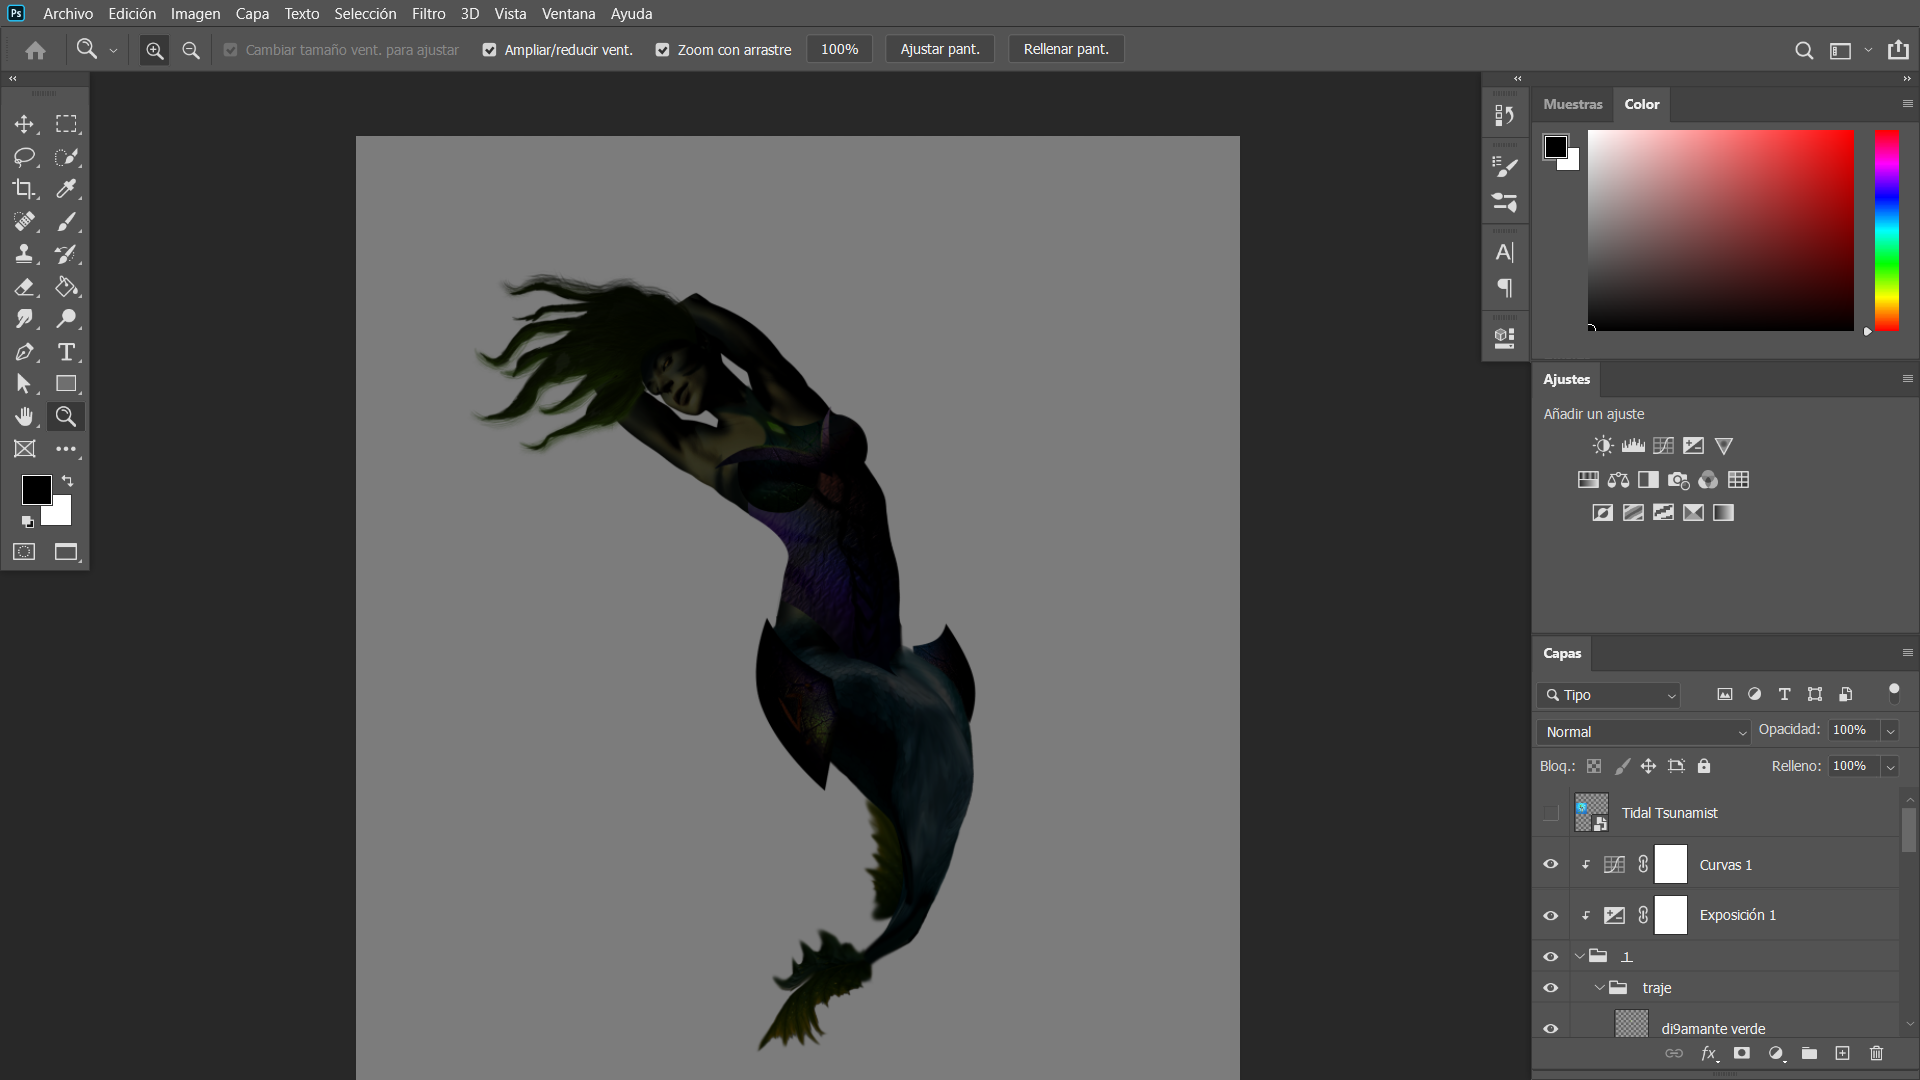Select the Rectangle shape tool
Screen dimensions: 1920x1080
point(66,384)
